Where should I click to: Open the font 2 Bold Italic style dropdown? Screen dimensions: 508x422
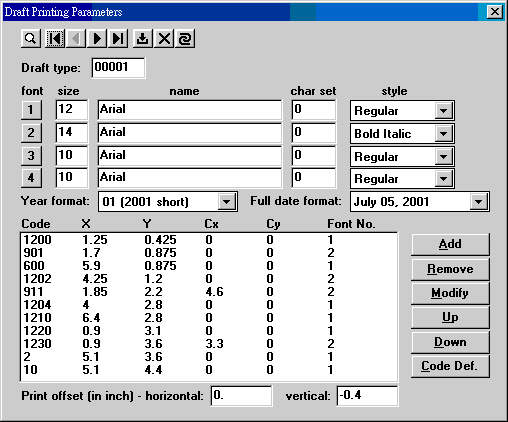pyautogui.click(x=443, y=134)
